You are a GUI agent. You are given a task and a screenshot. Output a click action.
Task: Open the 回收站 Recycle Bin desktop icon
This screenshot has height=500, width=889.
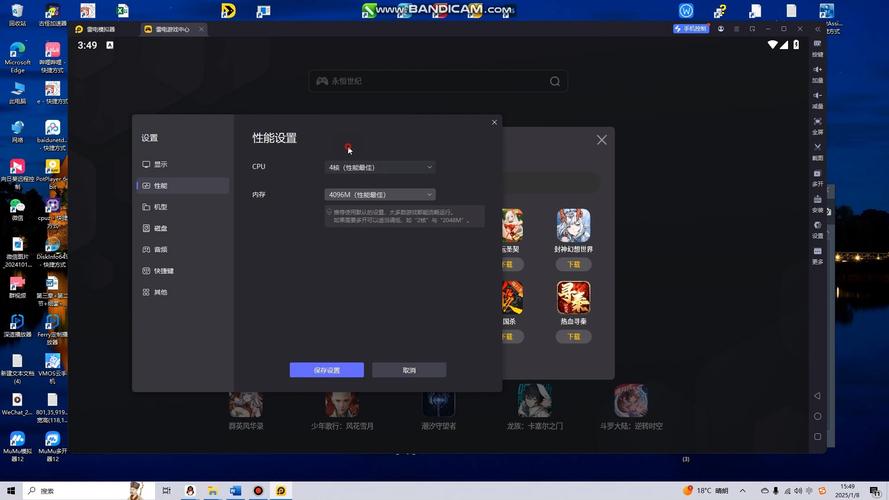[17, 15]
